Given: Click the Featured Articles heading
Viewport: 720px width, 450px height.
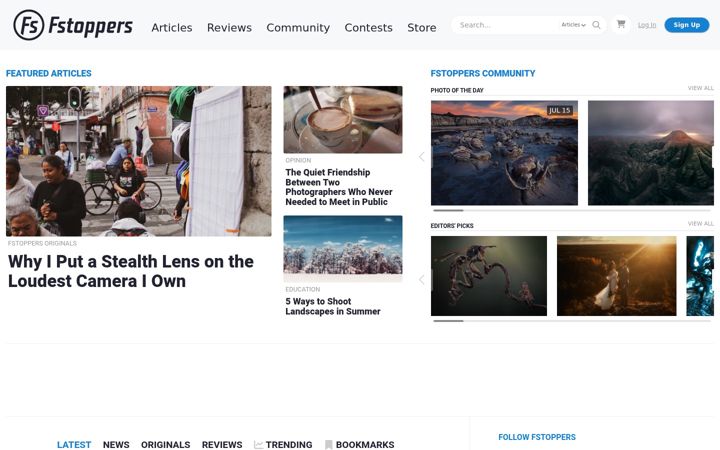Looking at the screenshot, I should tap(49, 73).
